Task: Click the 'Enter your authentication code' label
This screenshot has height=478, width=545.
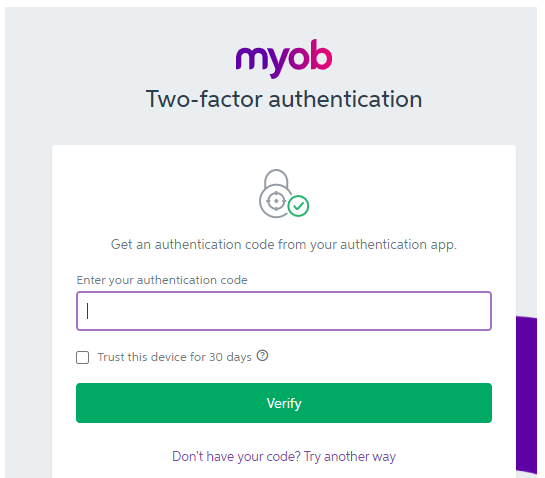Action: tap(162, 280)
